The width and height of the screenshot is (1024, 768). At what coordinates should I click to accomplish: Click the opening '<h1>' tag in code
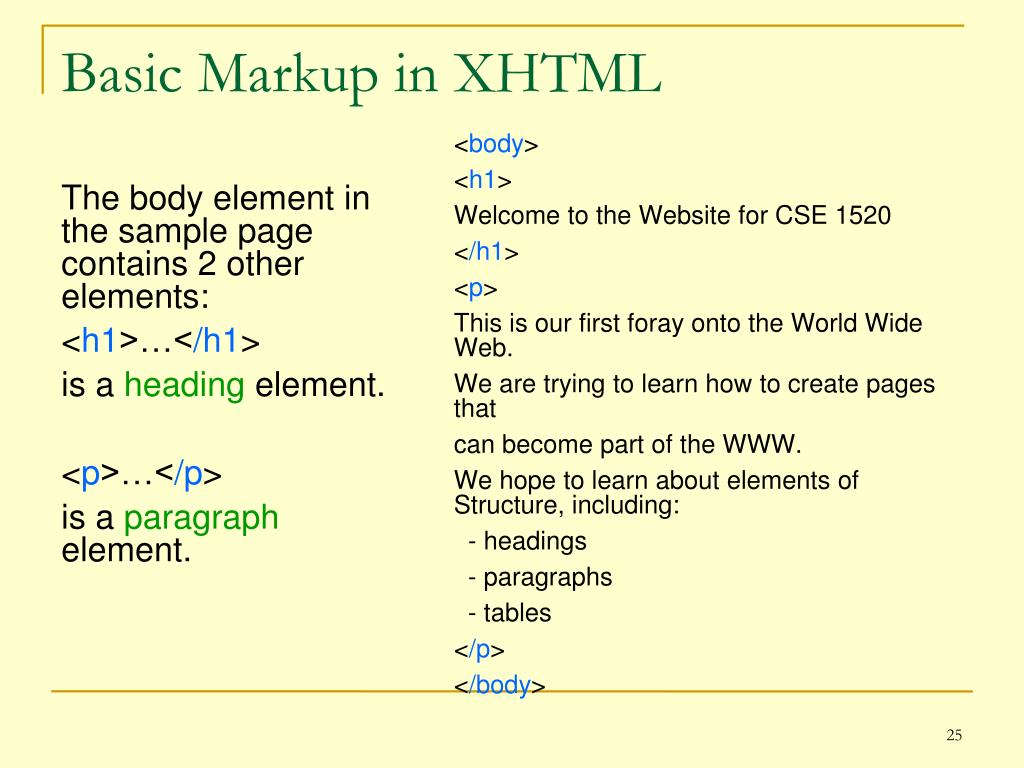(483, 180)
